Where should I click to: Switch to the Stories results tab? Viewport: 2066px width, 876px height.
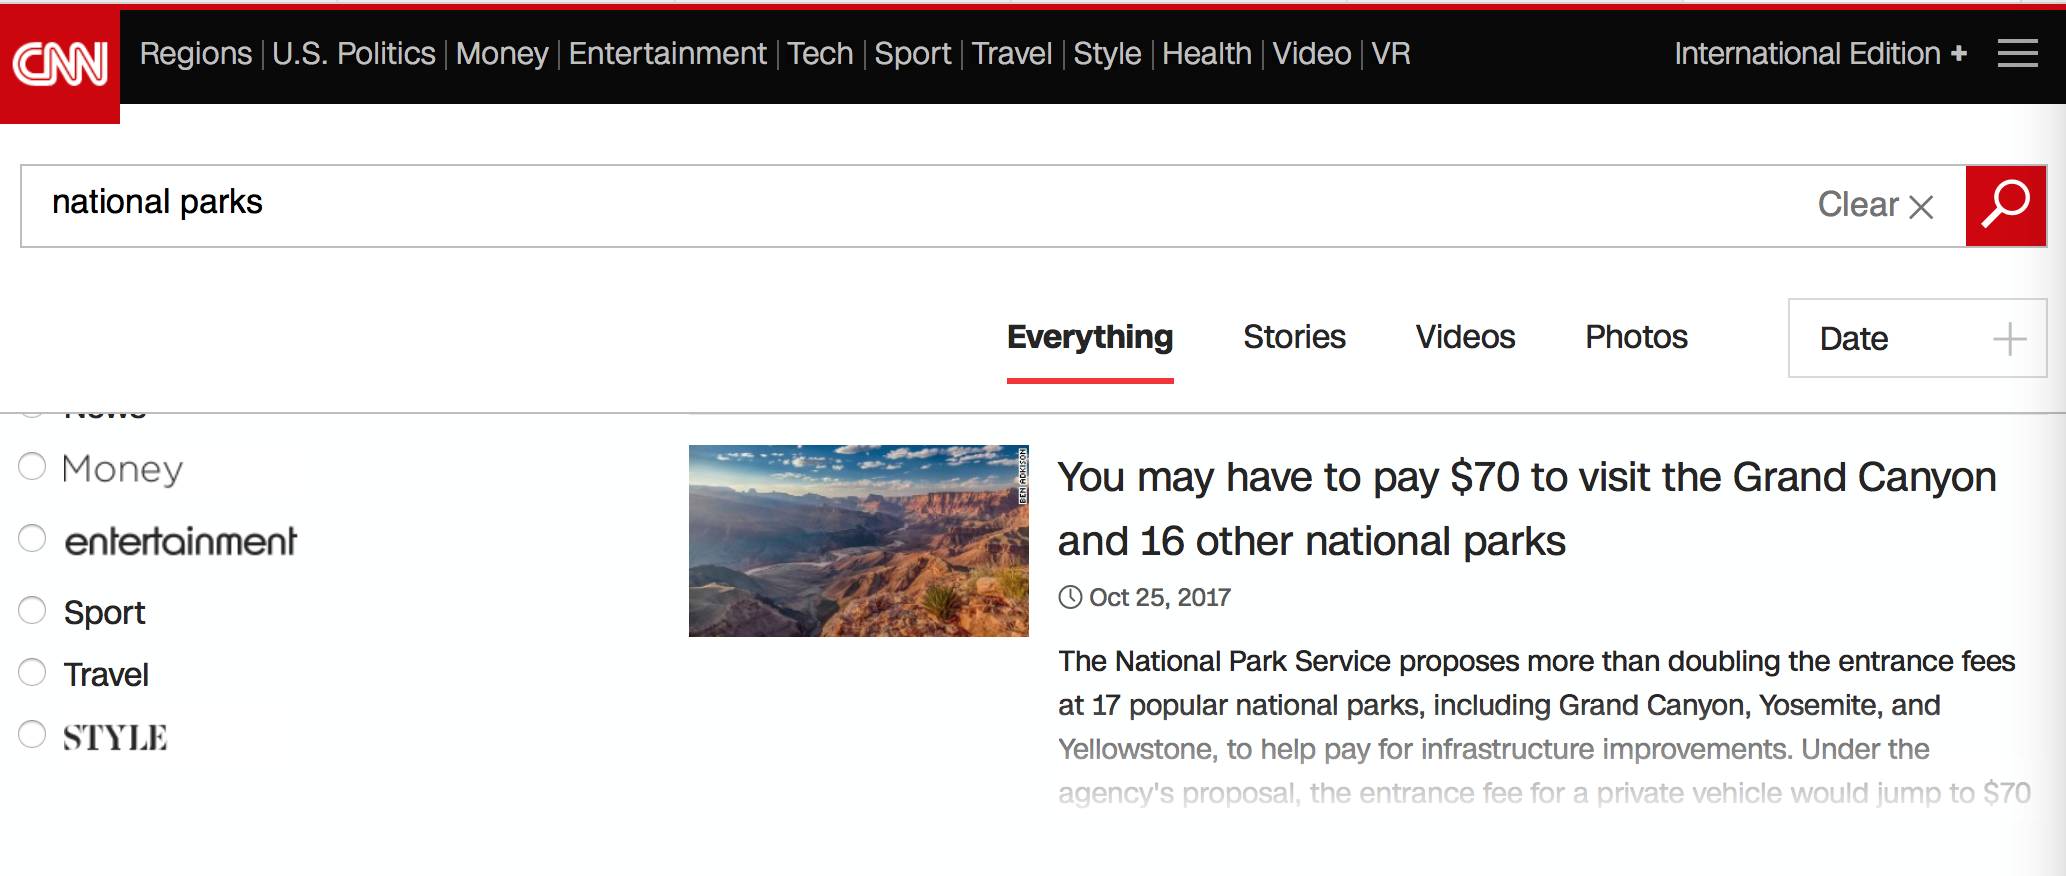1294,338
